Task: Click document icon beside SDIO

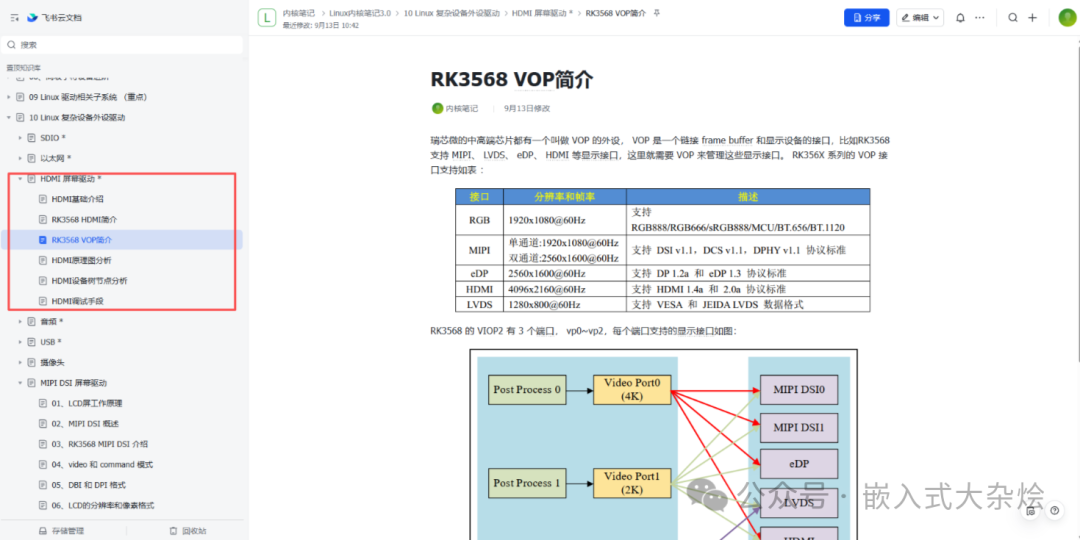Action: coord(32,138)
